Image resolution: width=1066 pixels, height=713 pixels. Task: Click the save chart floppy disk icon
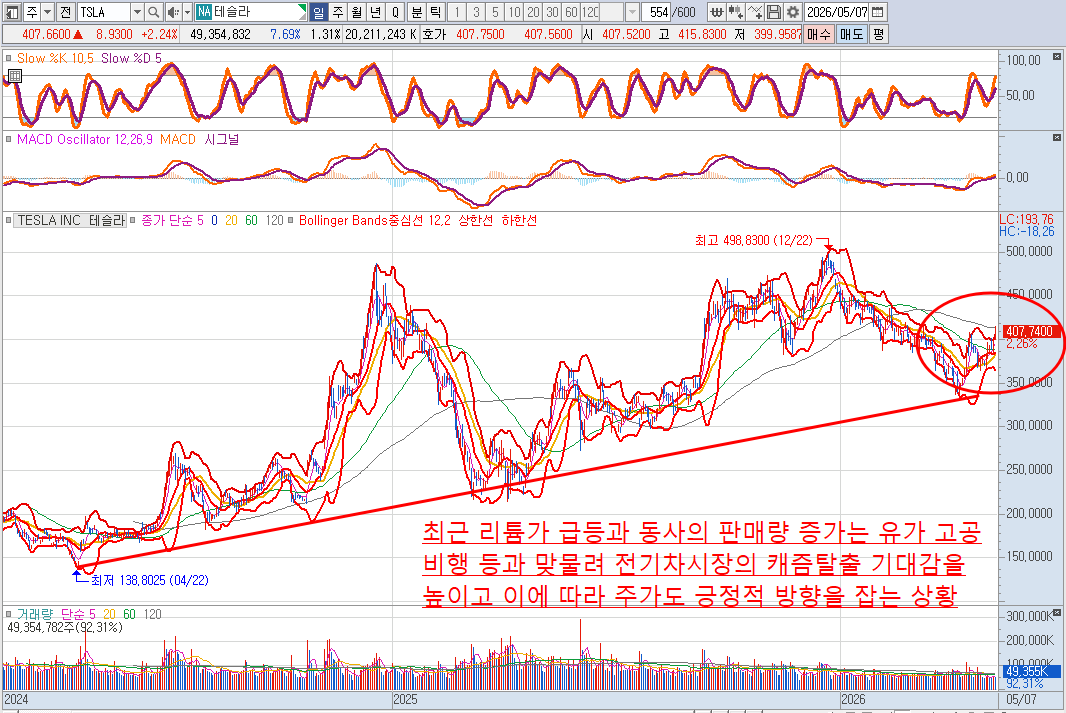[774, 12]
